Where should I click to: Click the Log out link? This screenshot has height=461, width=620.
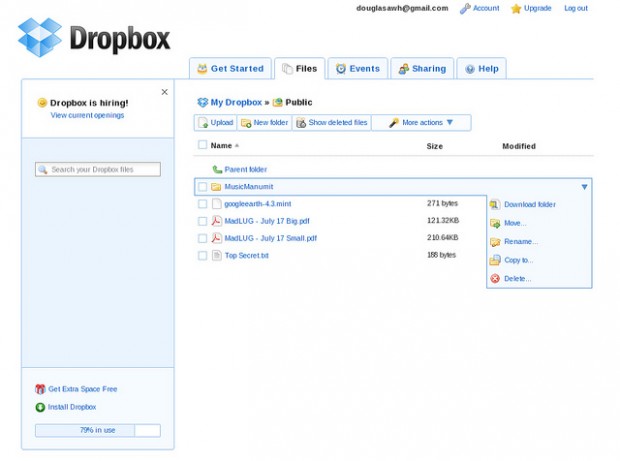tap(576, 8)
